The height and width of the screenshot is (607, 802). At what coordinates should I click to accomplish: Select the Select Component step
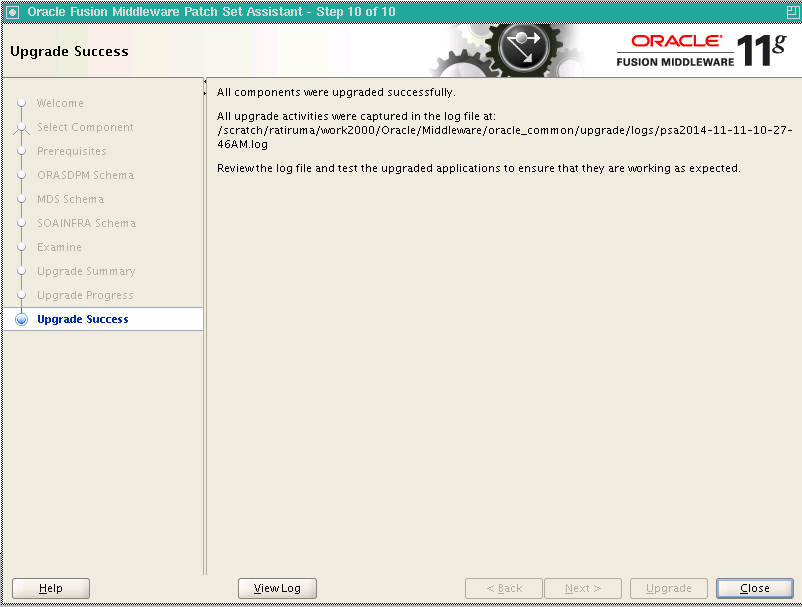85,127
